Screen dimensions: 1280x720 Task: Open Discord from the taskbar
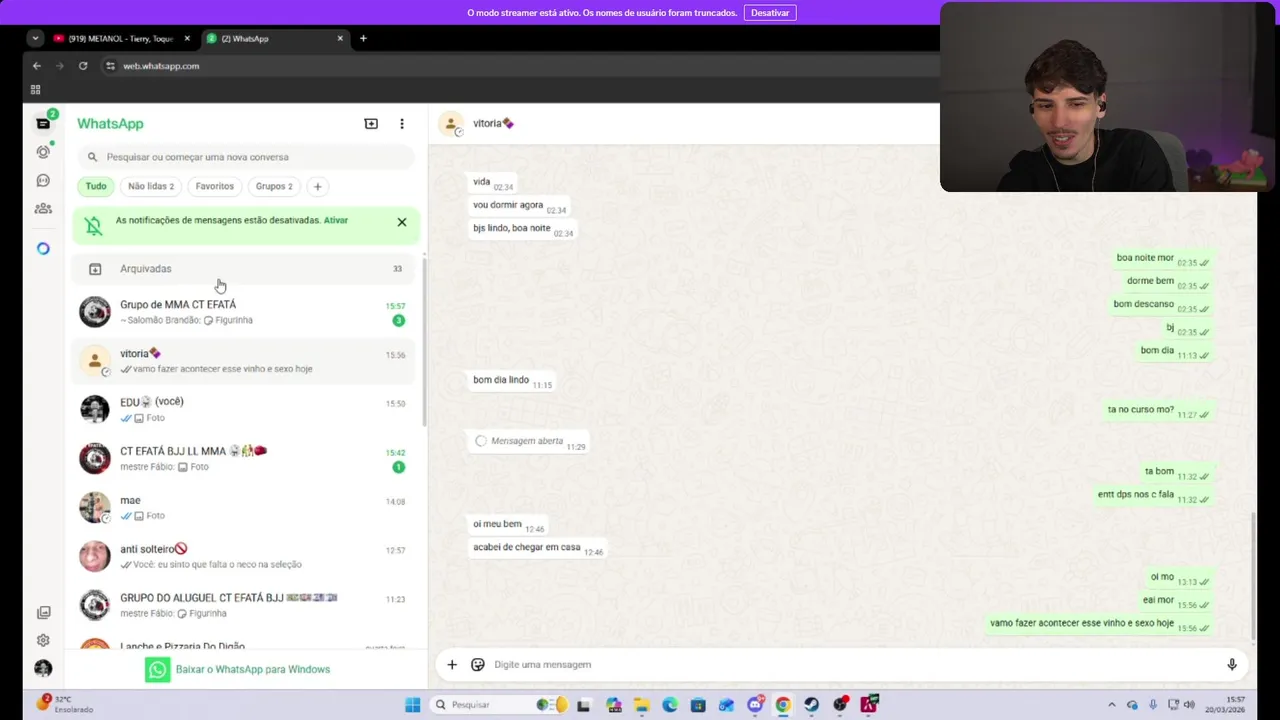pos(755,705)
